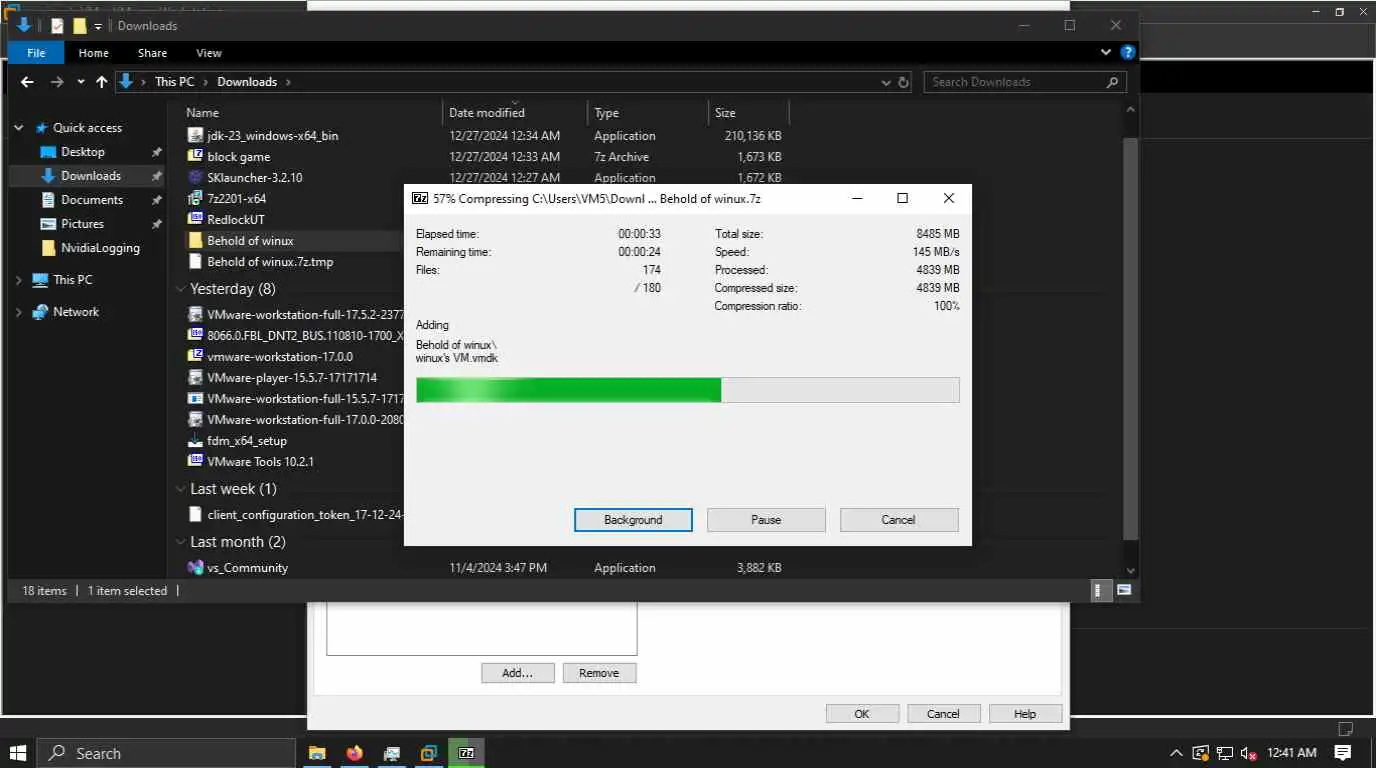1376x768 pixels.
Task: Collapse the Yesterday (8) group
Action: 181,289
